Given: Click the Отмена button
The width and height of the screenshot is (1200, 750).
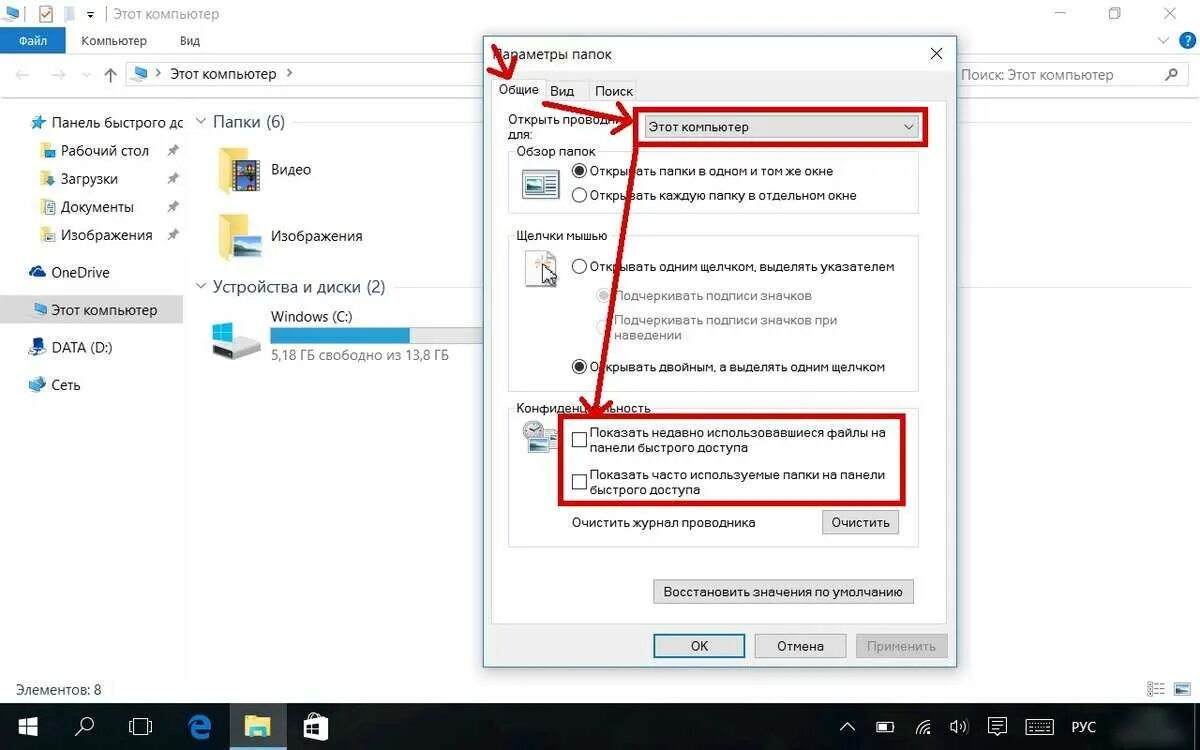Looking at the screenshot, I should click(800, 646).
